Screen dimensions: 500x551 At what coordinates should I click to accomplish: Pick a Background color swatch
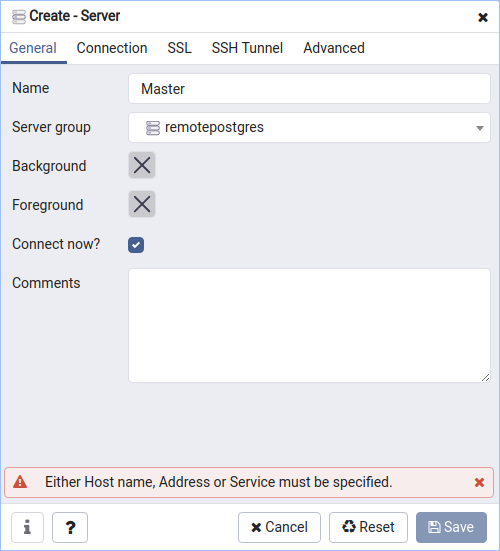tap(142, 165)
